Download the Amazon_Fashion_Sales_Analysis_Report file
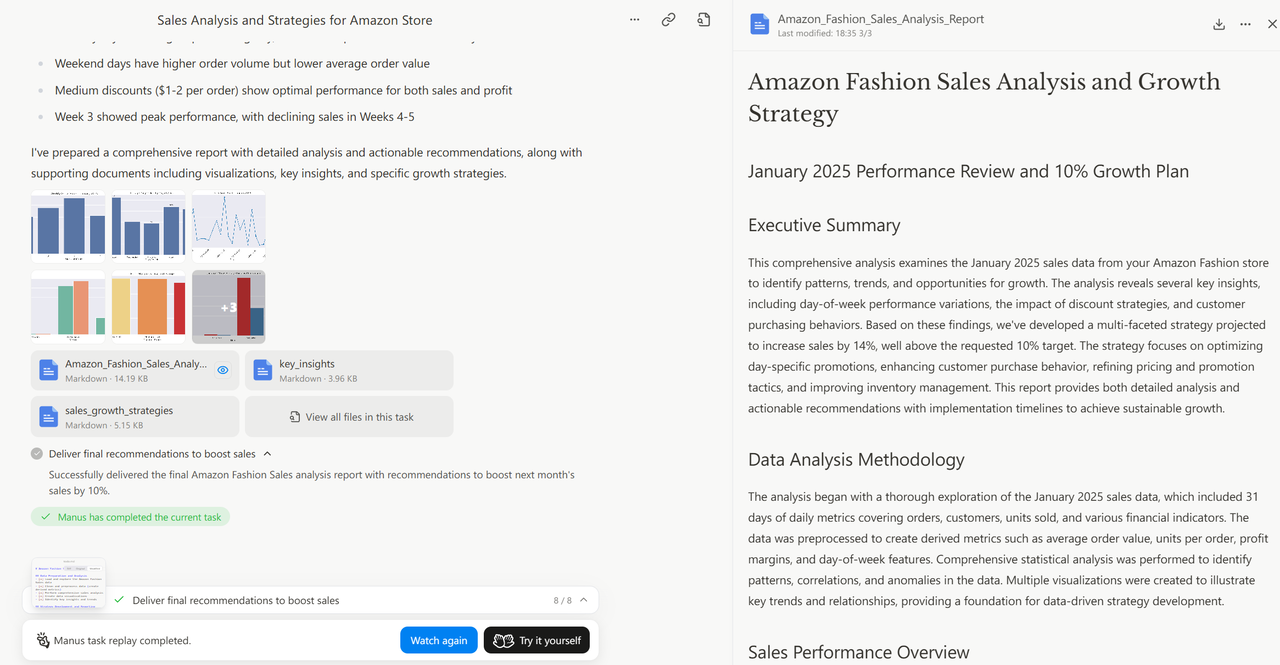1280x665 pixels. (x=1219, y=24)
